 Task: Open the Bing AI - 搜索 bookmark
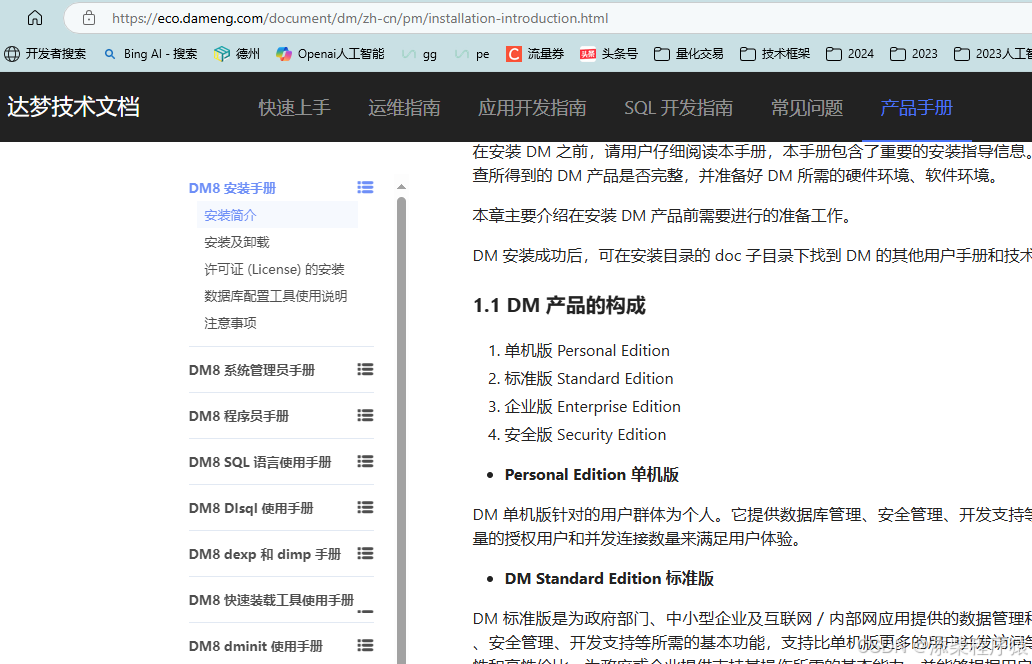[151, 54]
